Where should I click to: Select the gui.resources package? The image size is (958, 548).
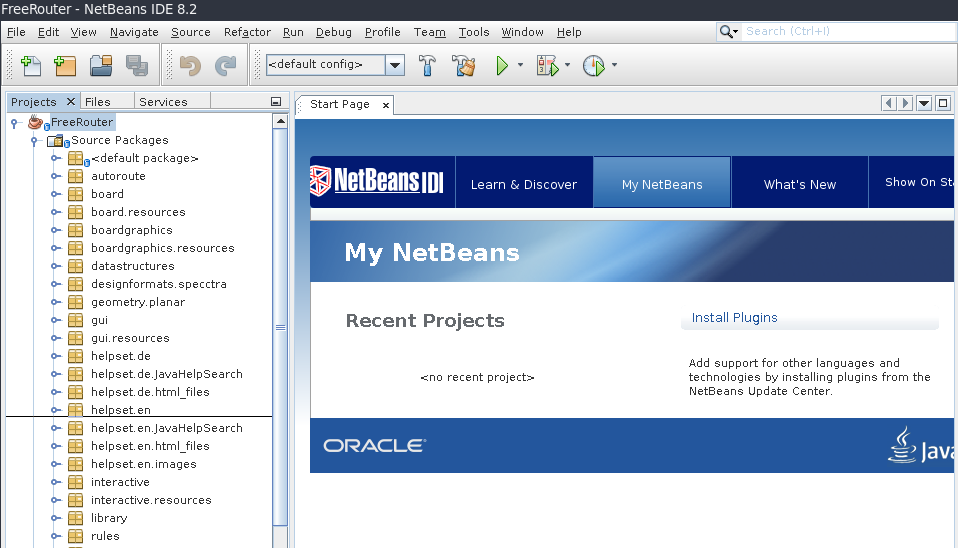click(130, 338)
